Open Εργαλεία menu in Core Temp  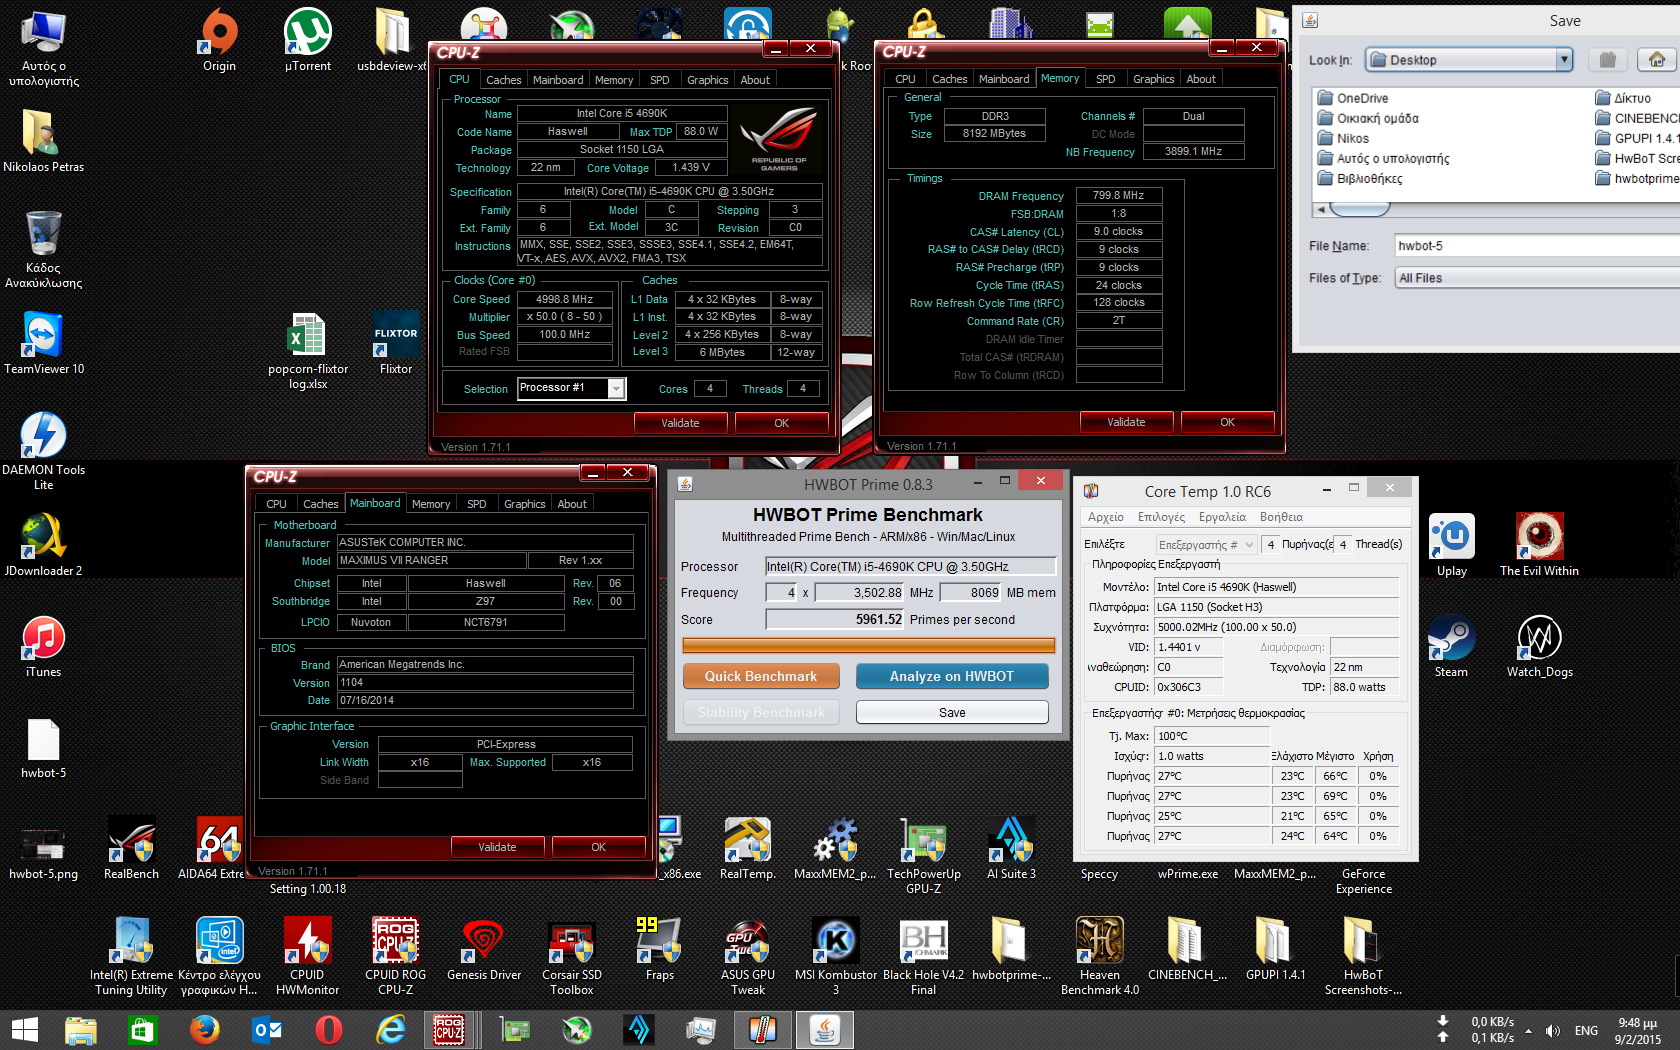click(x=1222, y=517)
